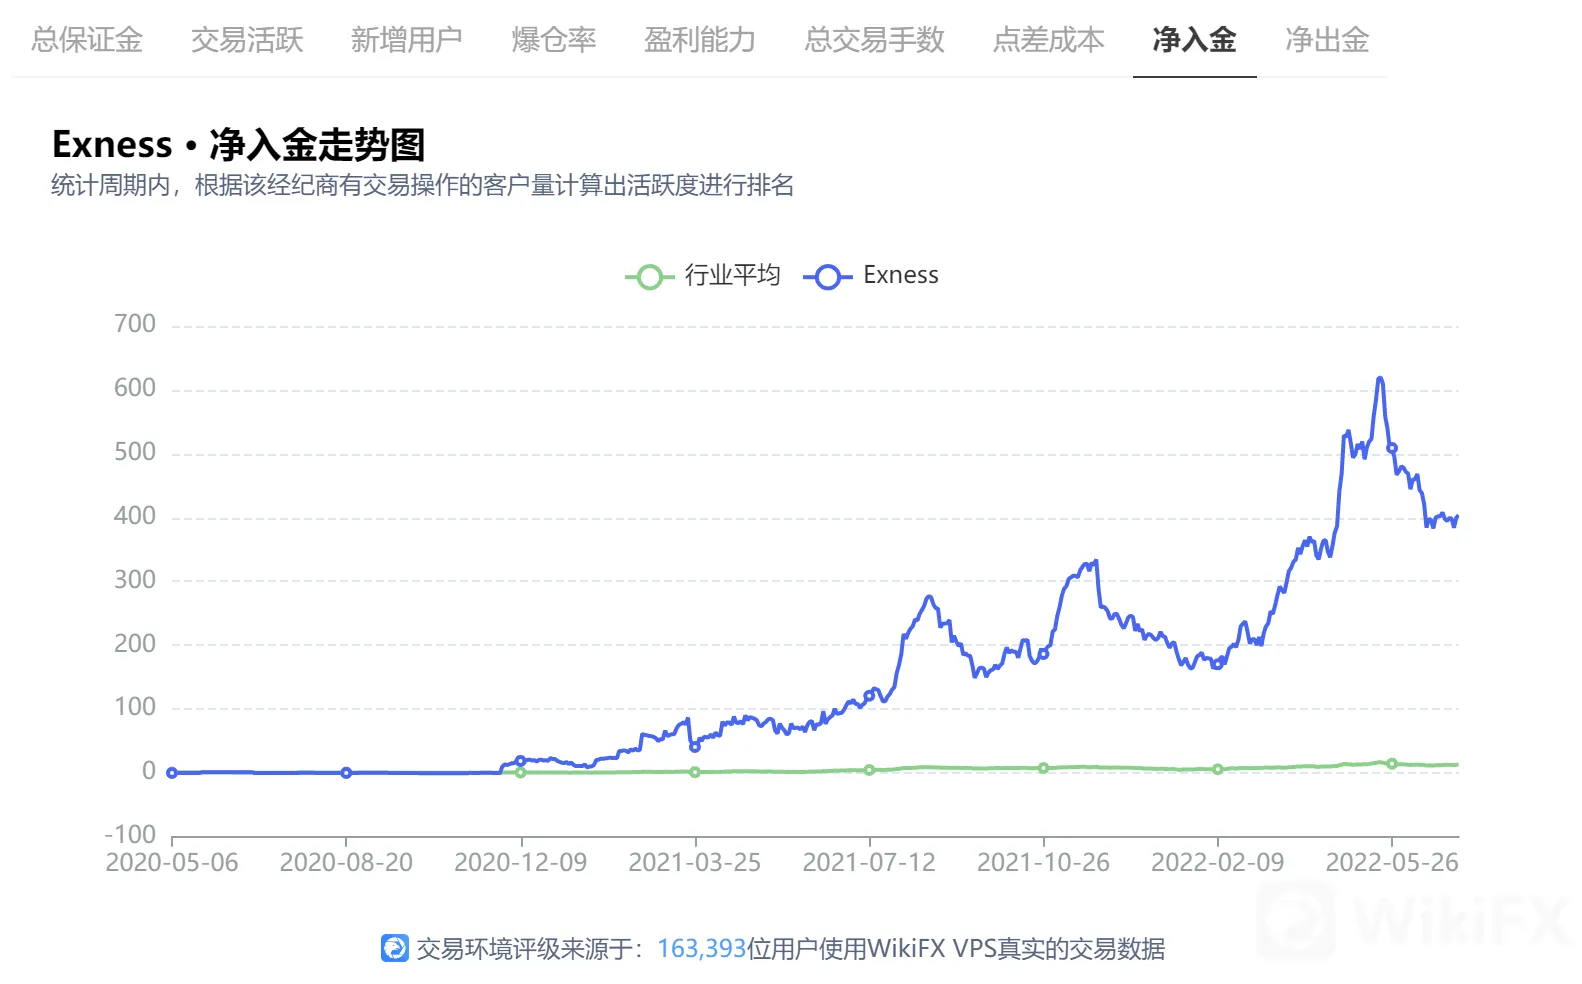Go to the 爆仓率 tab
The height and width of the screenshot is (984, 1582).
point(554,40)
